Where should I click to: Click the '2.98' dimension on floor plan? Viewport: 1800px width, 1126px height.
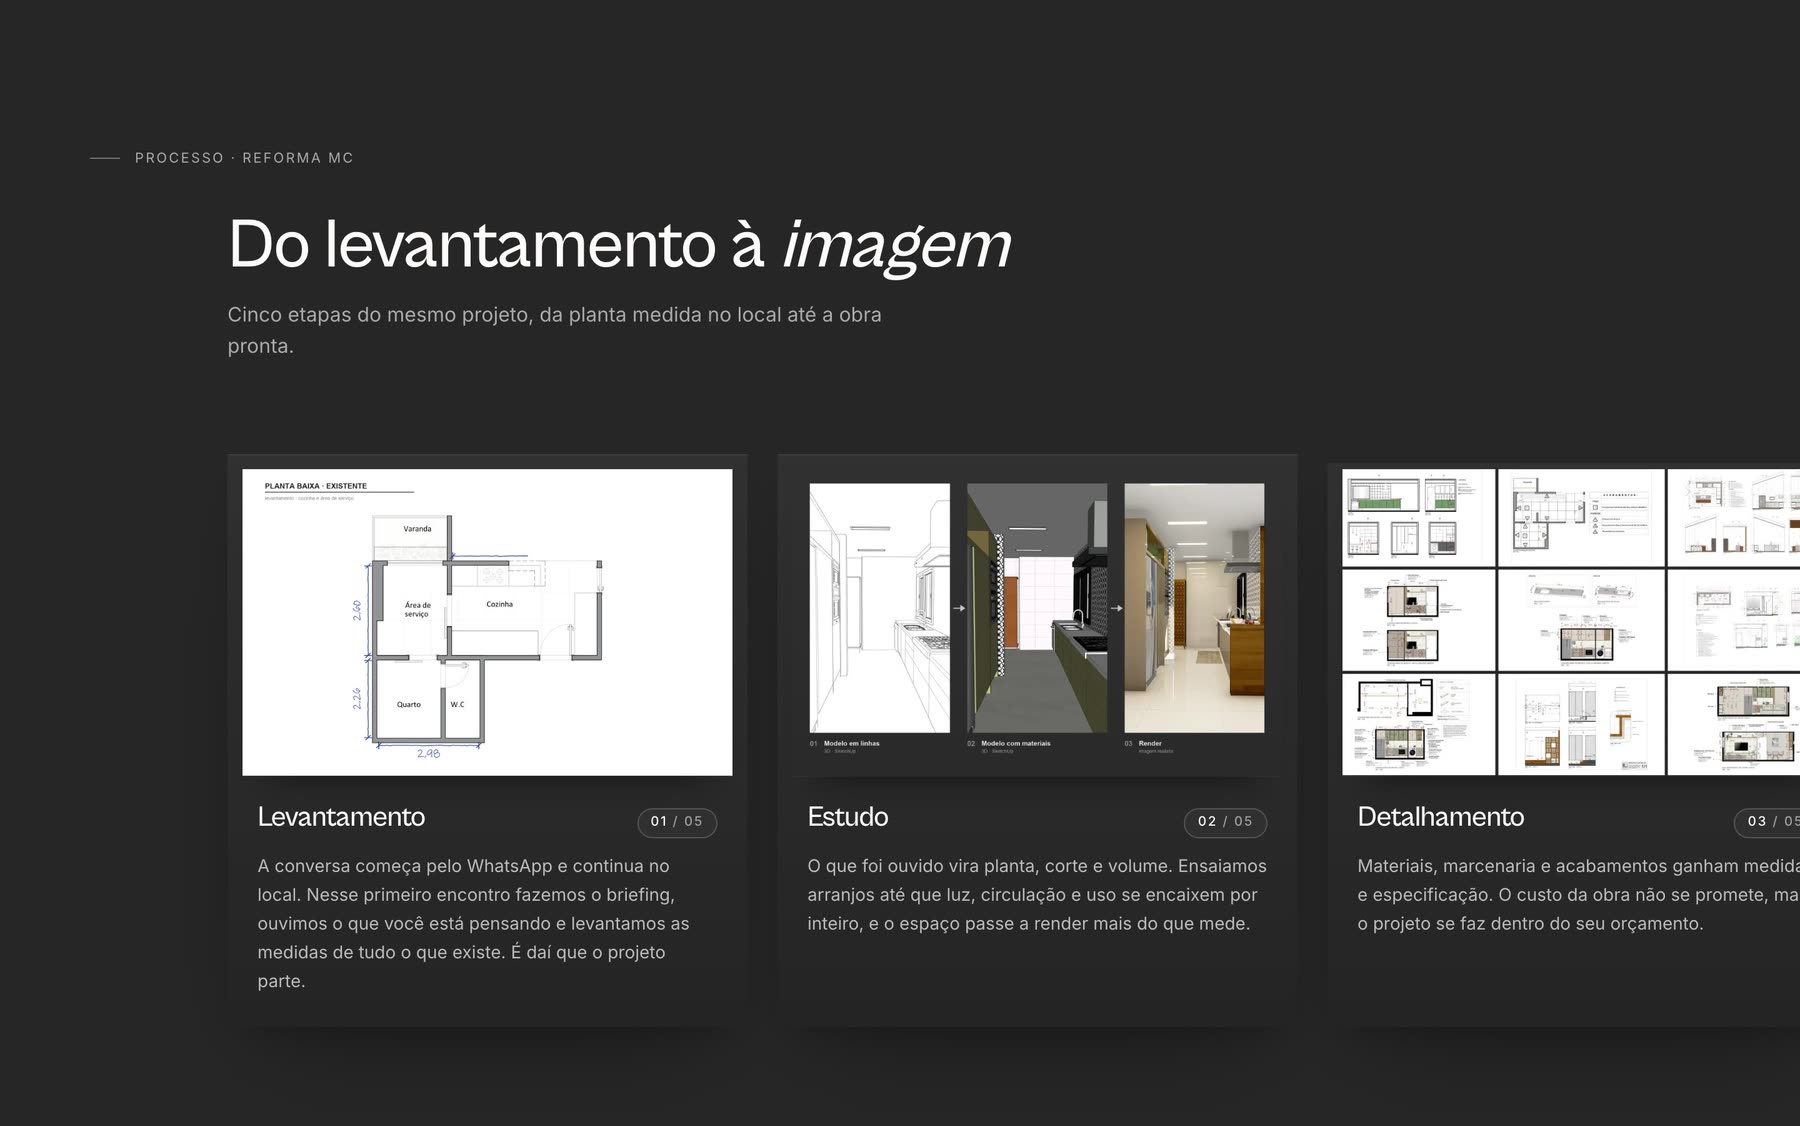[x=428, y=754]
